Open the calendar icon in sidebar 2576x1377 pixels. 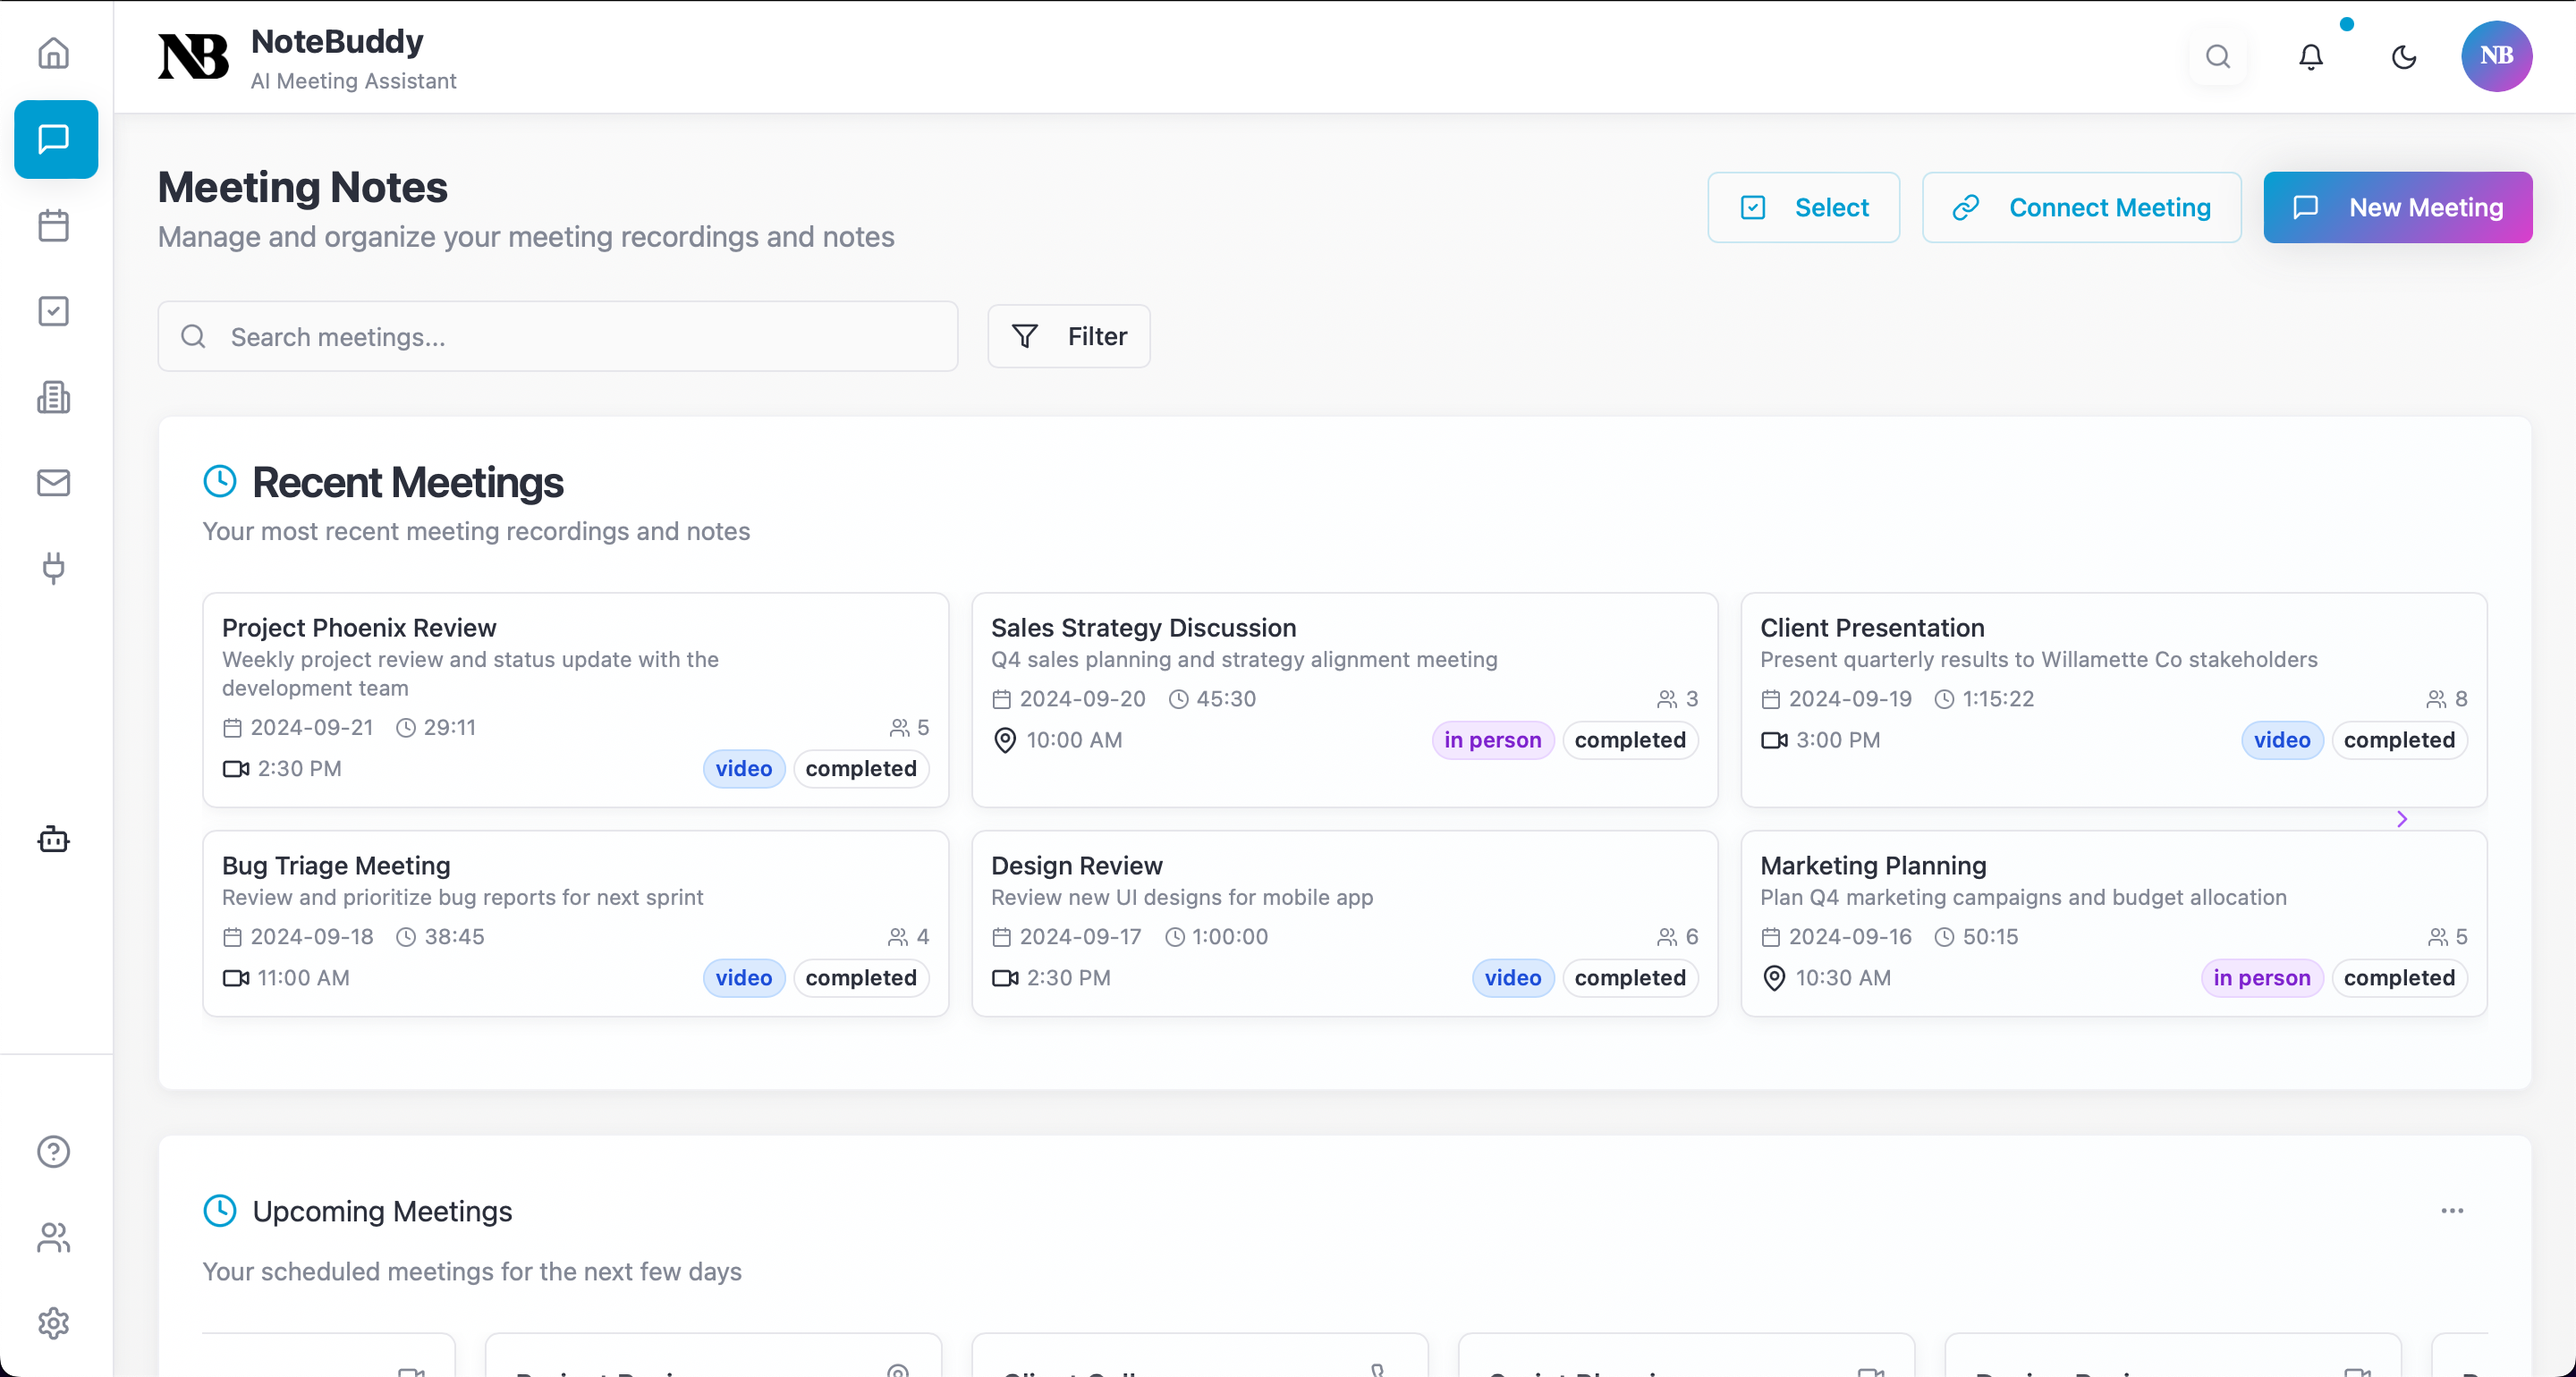[x=54, y=225]
